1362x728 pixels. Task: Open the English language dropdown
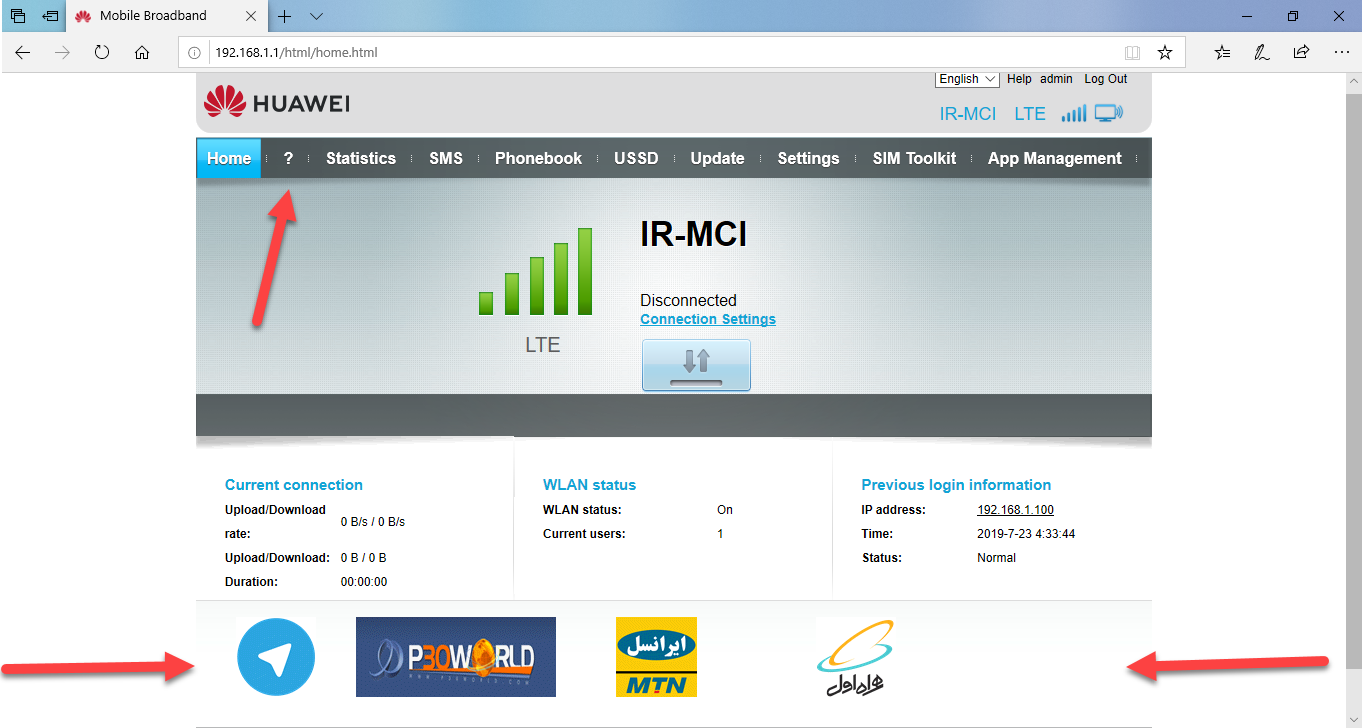[967, 79]
